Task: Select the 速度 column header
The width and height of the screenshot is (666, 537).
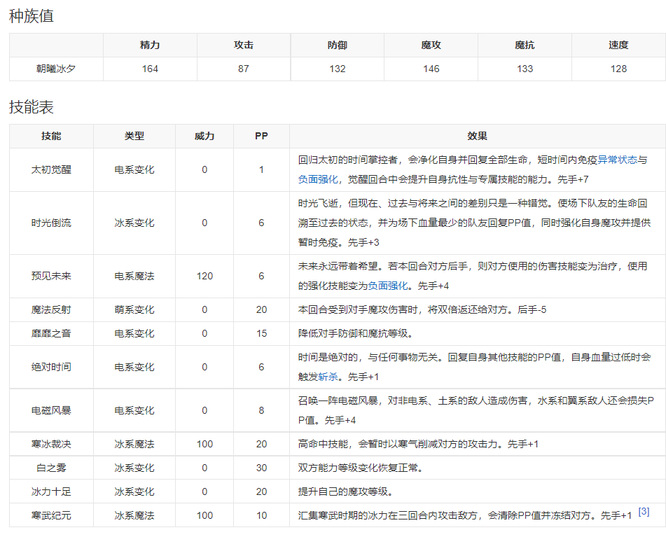Action: (x=618, y=45)
